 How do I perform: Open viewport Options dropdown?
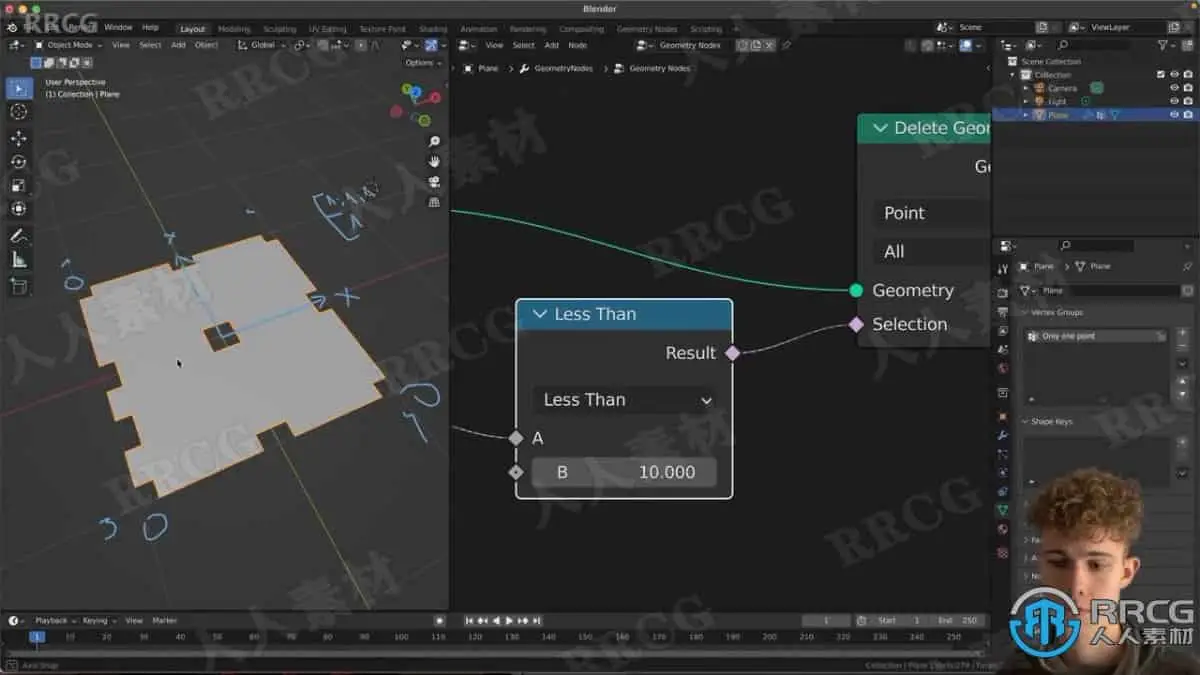[423, 63]
